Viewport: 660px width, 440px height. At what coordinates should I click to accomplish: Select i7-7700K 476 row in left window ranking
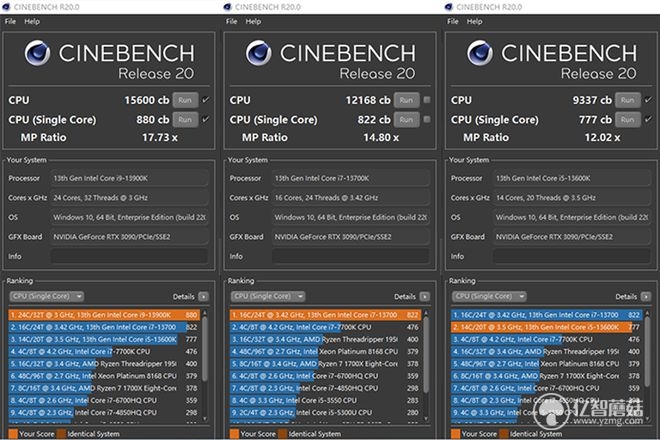(x=104, y=352)
